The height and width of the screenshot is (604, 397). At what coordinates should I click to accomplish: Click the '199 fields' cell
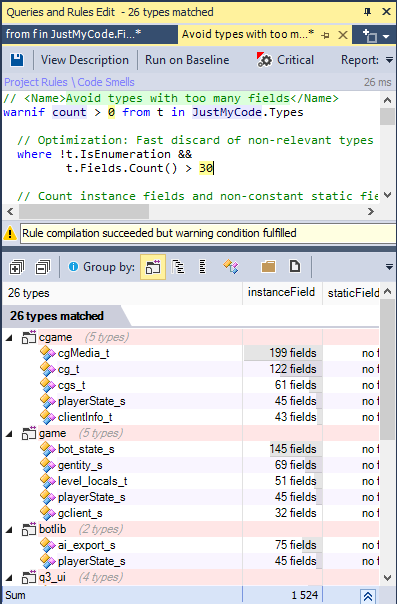[x=283, y=353]
